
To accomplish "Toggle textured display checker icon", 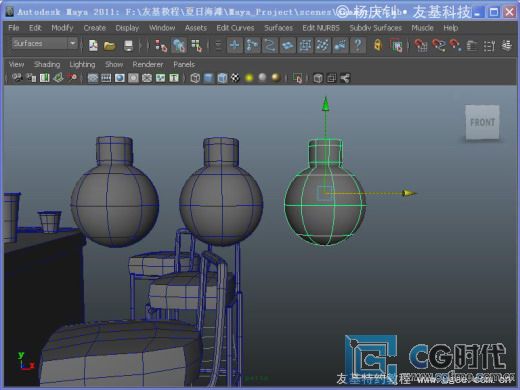I will click(x=235, y=78).
